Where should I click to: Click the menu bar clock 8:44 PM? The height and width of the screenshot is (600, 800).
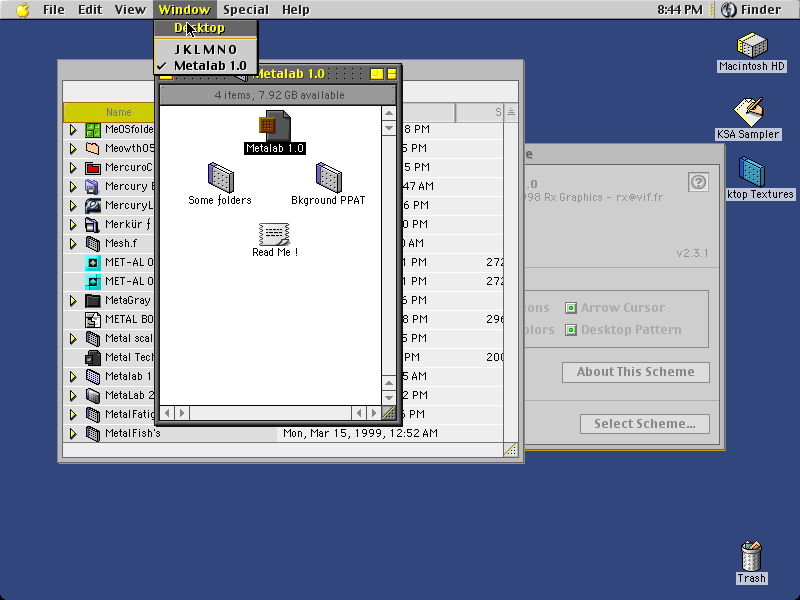pyautogui.click(x=680, y=10)
